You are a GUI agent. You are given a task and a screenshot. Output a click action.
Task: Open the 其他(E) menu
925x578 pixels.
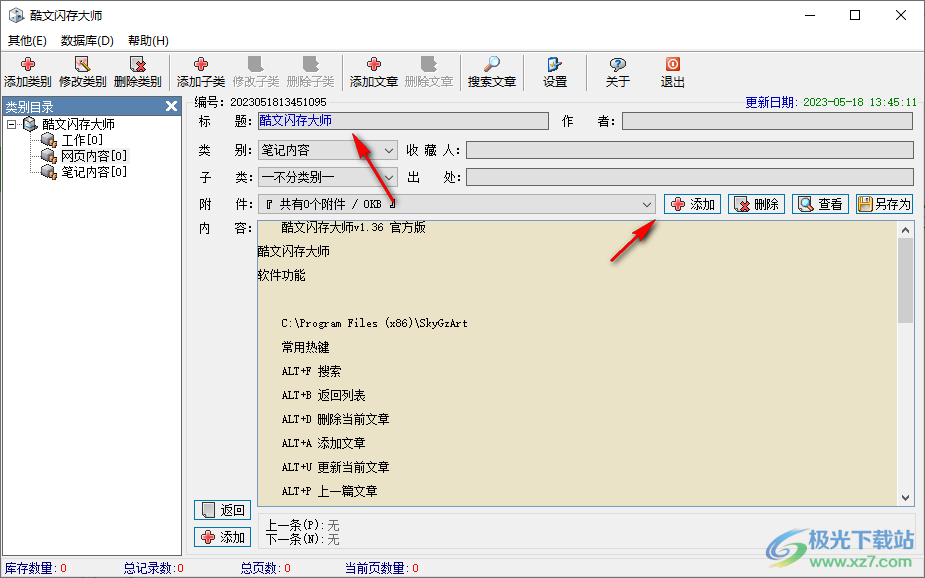[x=27, y=41]
